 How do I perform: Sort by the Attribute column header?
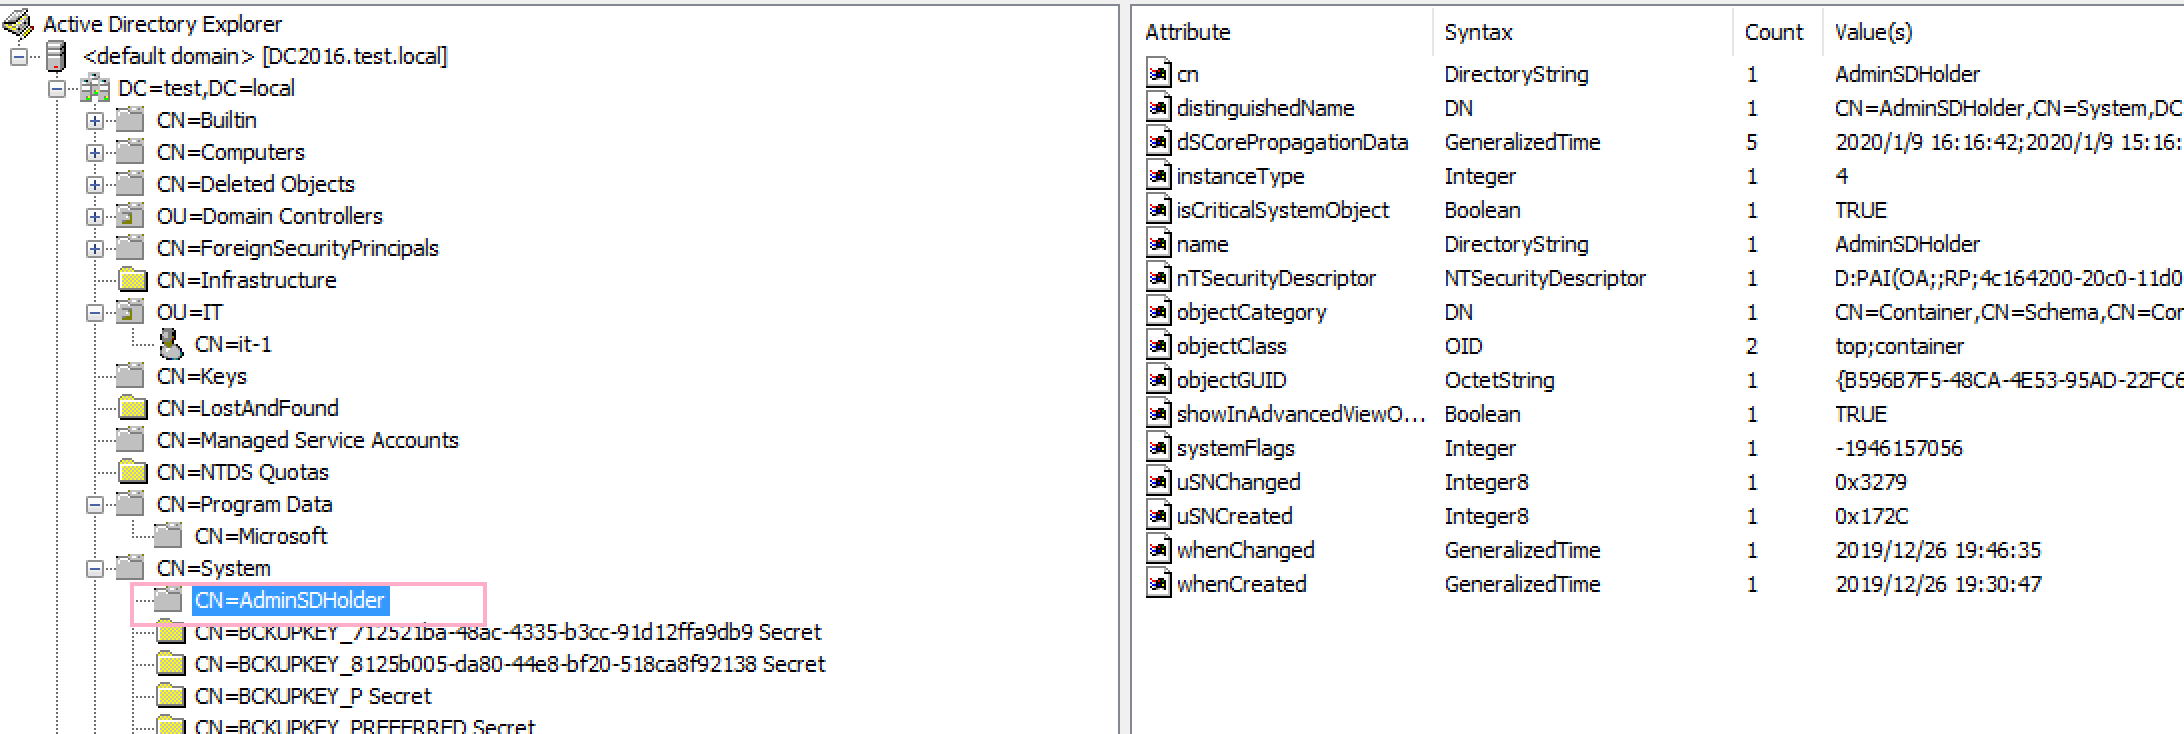coord(1187,32)
